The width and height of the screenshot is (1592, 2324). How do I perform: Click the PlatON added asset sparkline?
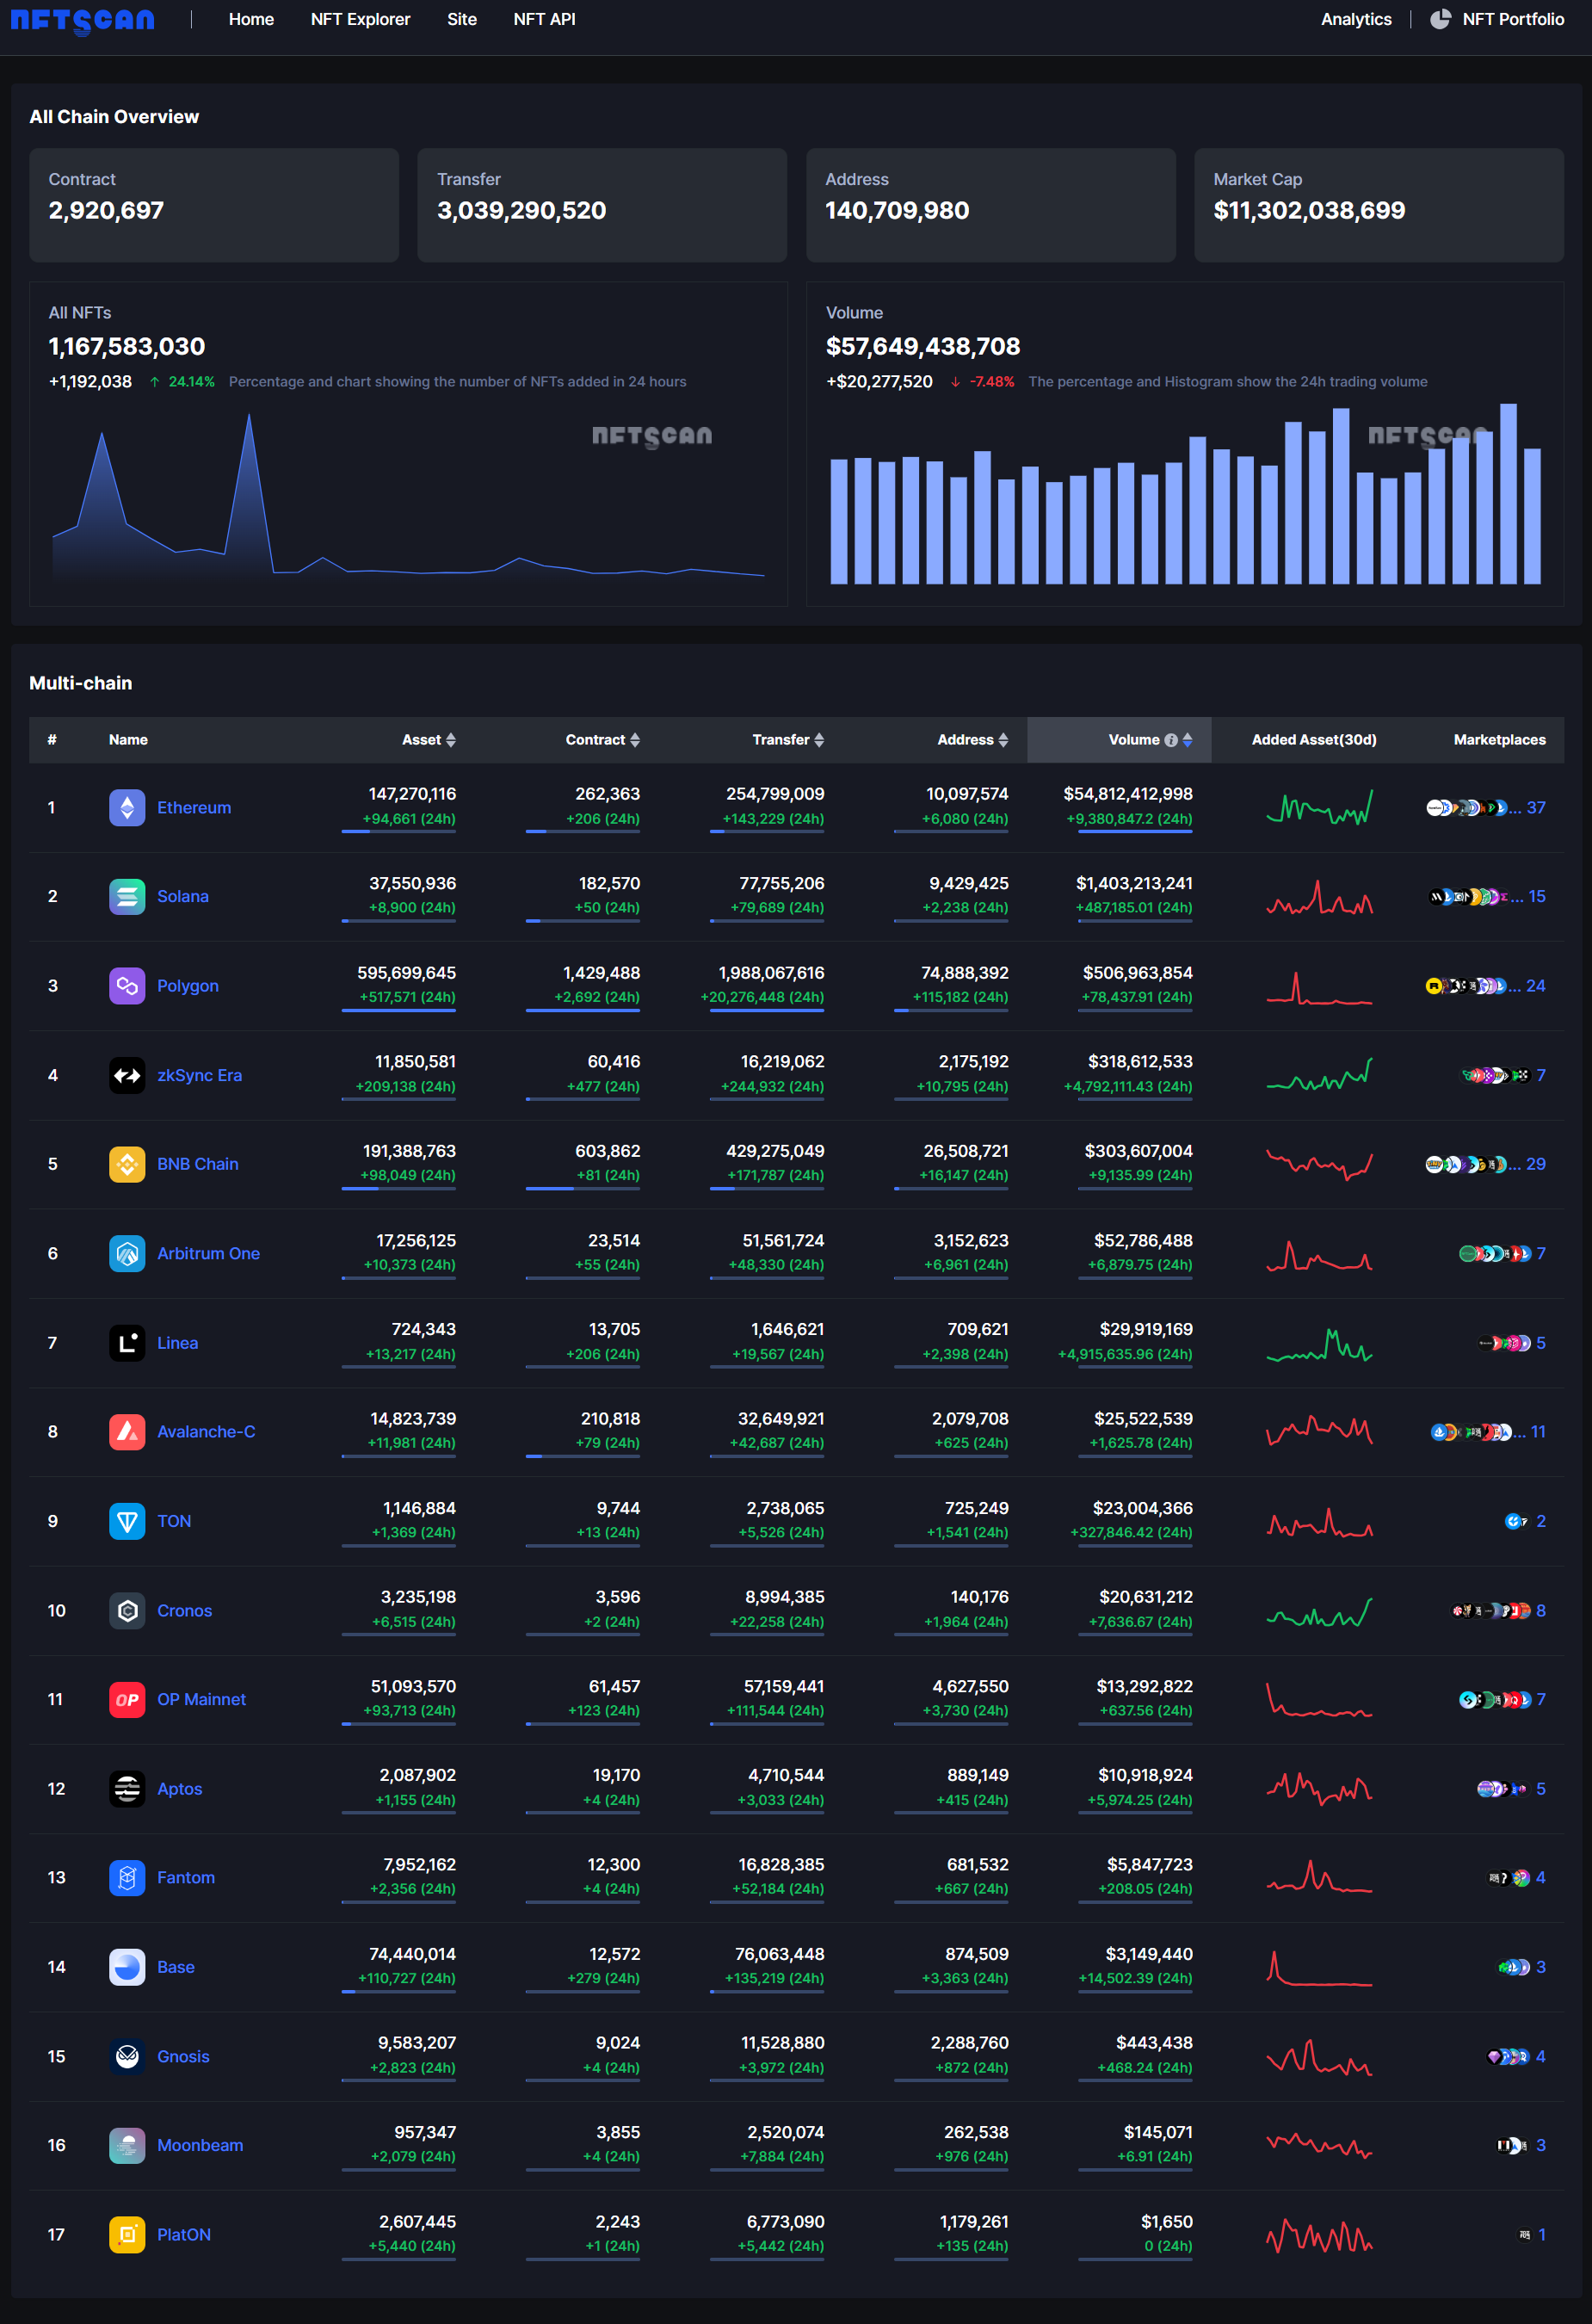click(1319, 2234)
